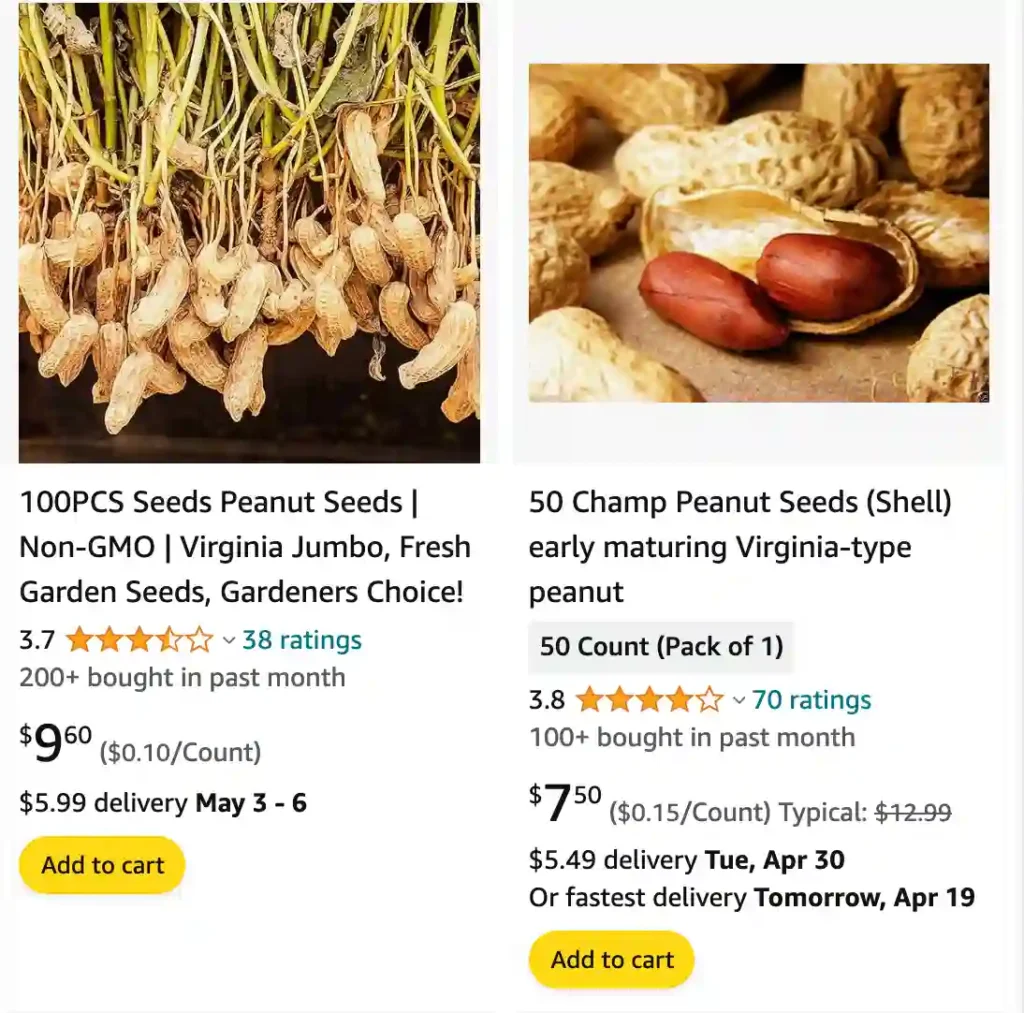Click the 3.8 star rating icons
Screen dimensions: 1024x1013
click(649, 700)
